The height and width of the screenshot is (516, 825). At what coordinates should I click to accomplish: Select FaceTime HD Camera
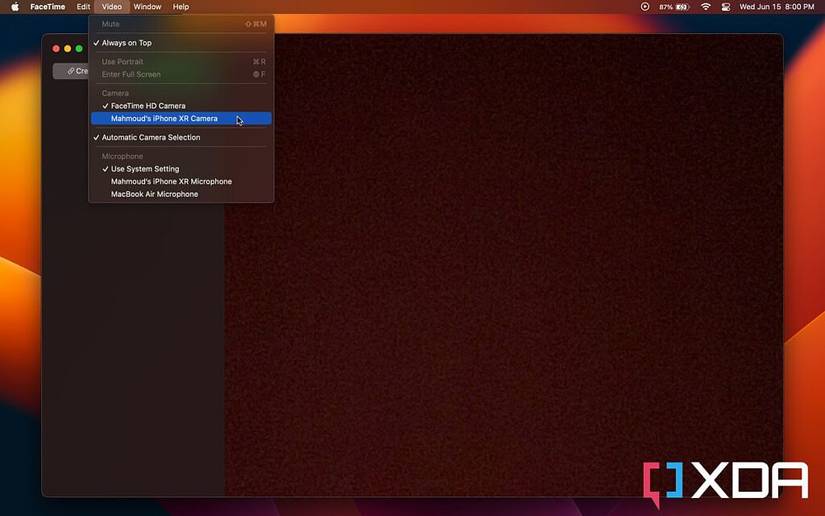pos(181,106)
